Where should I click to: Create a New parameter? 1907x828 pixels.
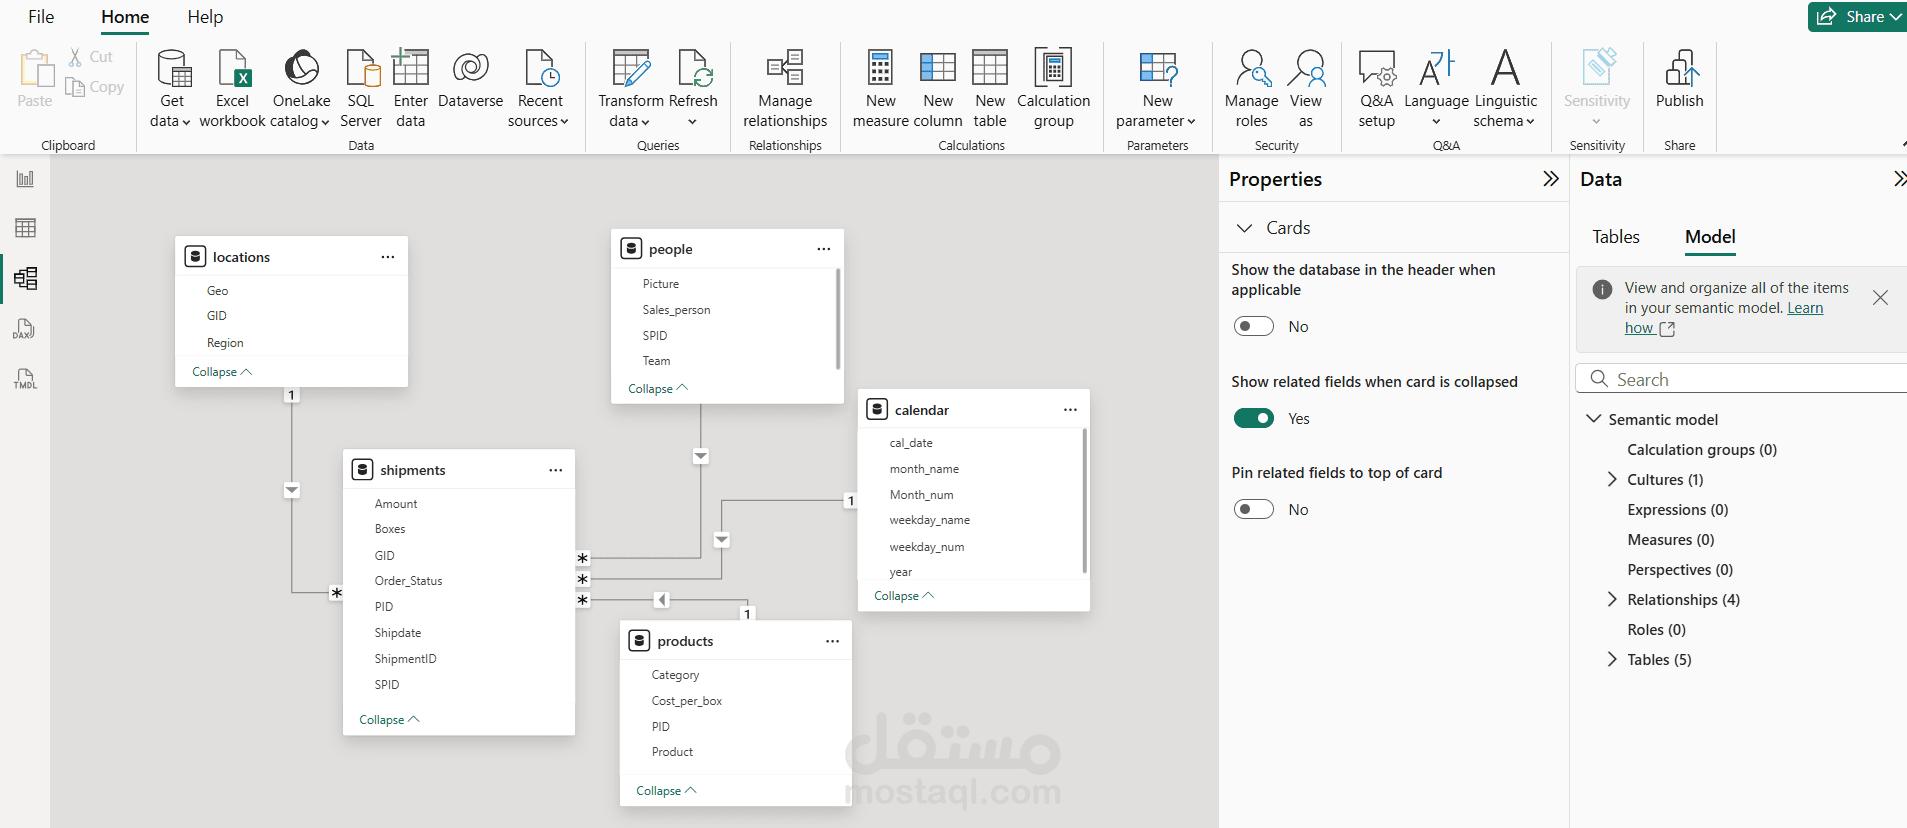[1157, 89]
